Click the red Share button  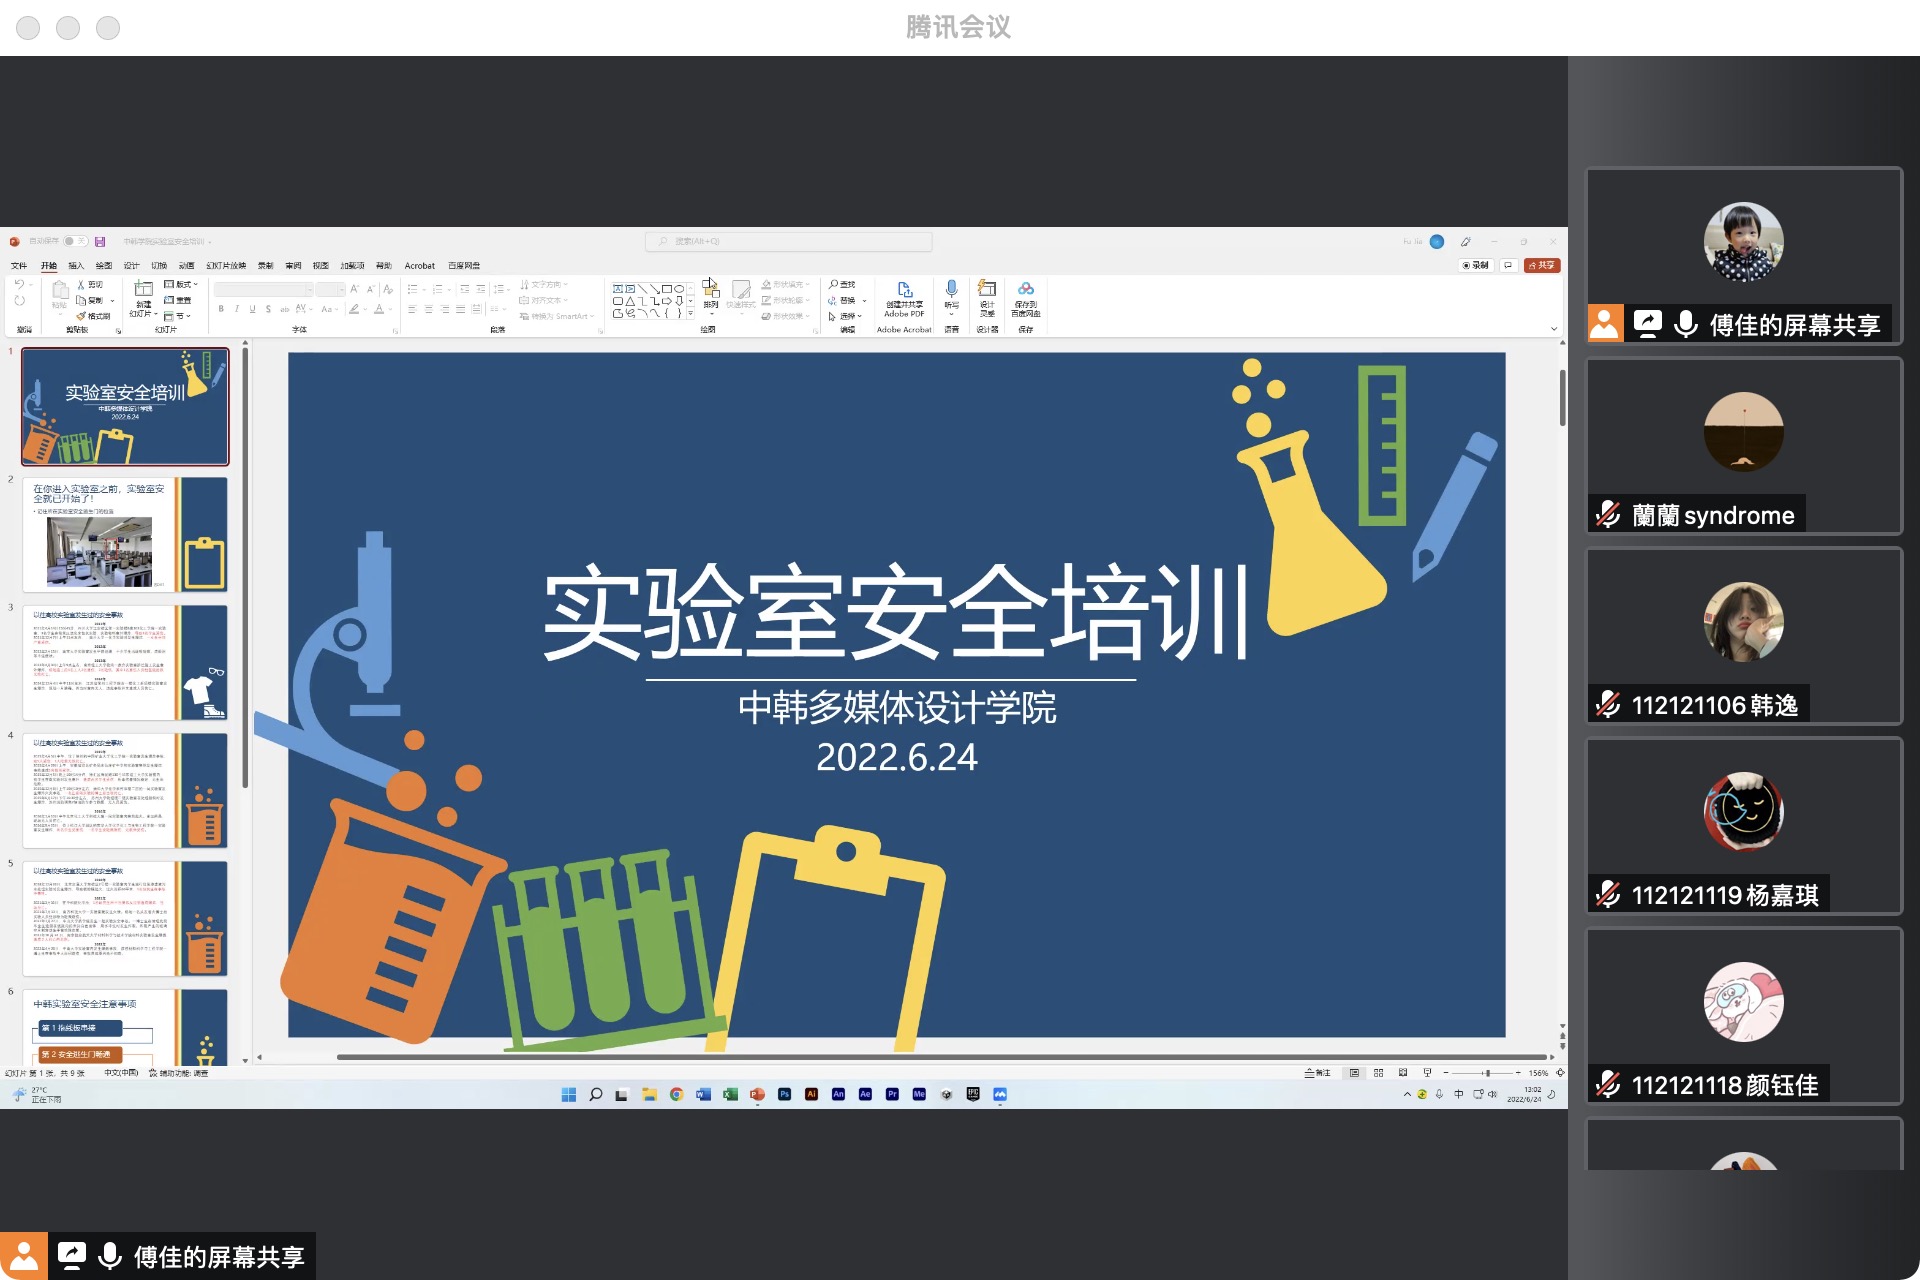(x=1542, y=266)
